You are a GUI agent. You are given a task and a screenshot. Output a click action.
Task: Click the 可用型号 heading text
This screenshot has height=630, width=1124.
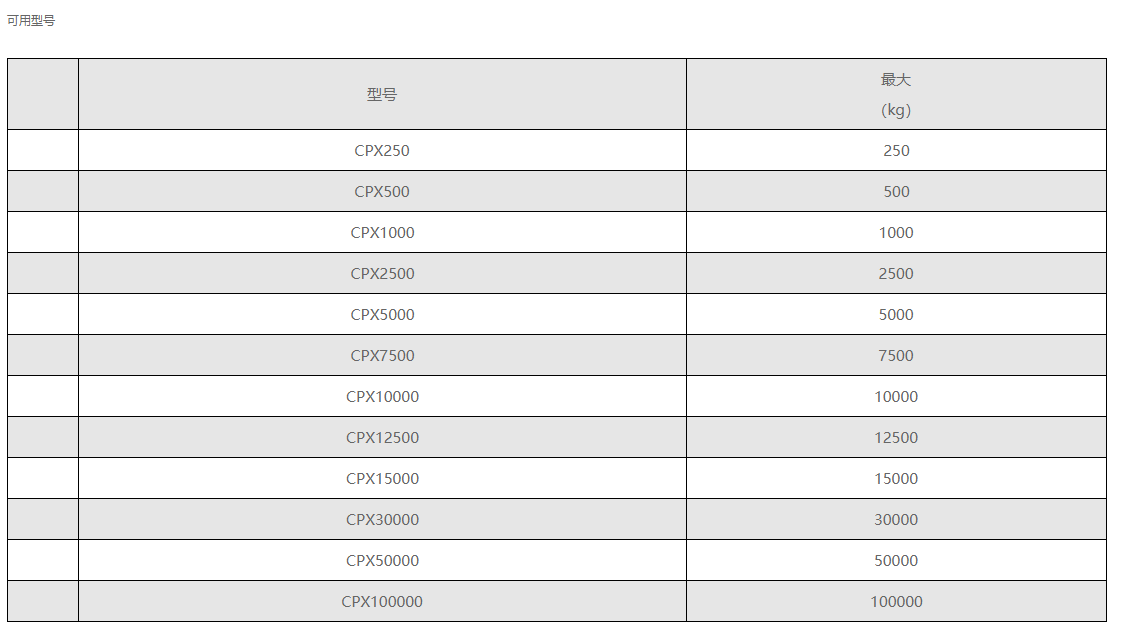(31, 20)
